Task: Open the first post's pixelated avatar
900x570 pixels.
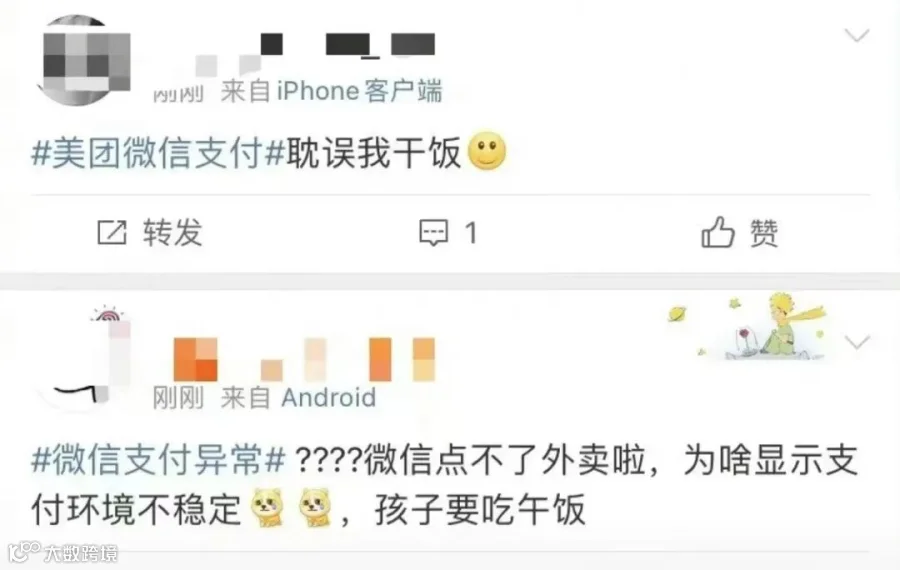Action: click(86, 61)
